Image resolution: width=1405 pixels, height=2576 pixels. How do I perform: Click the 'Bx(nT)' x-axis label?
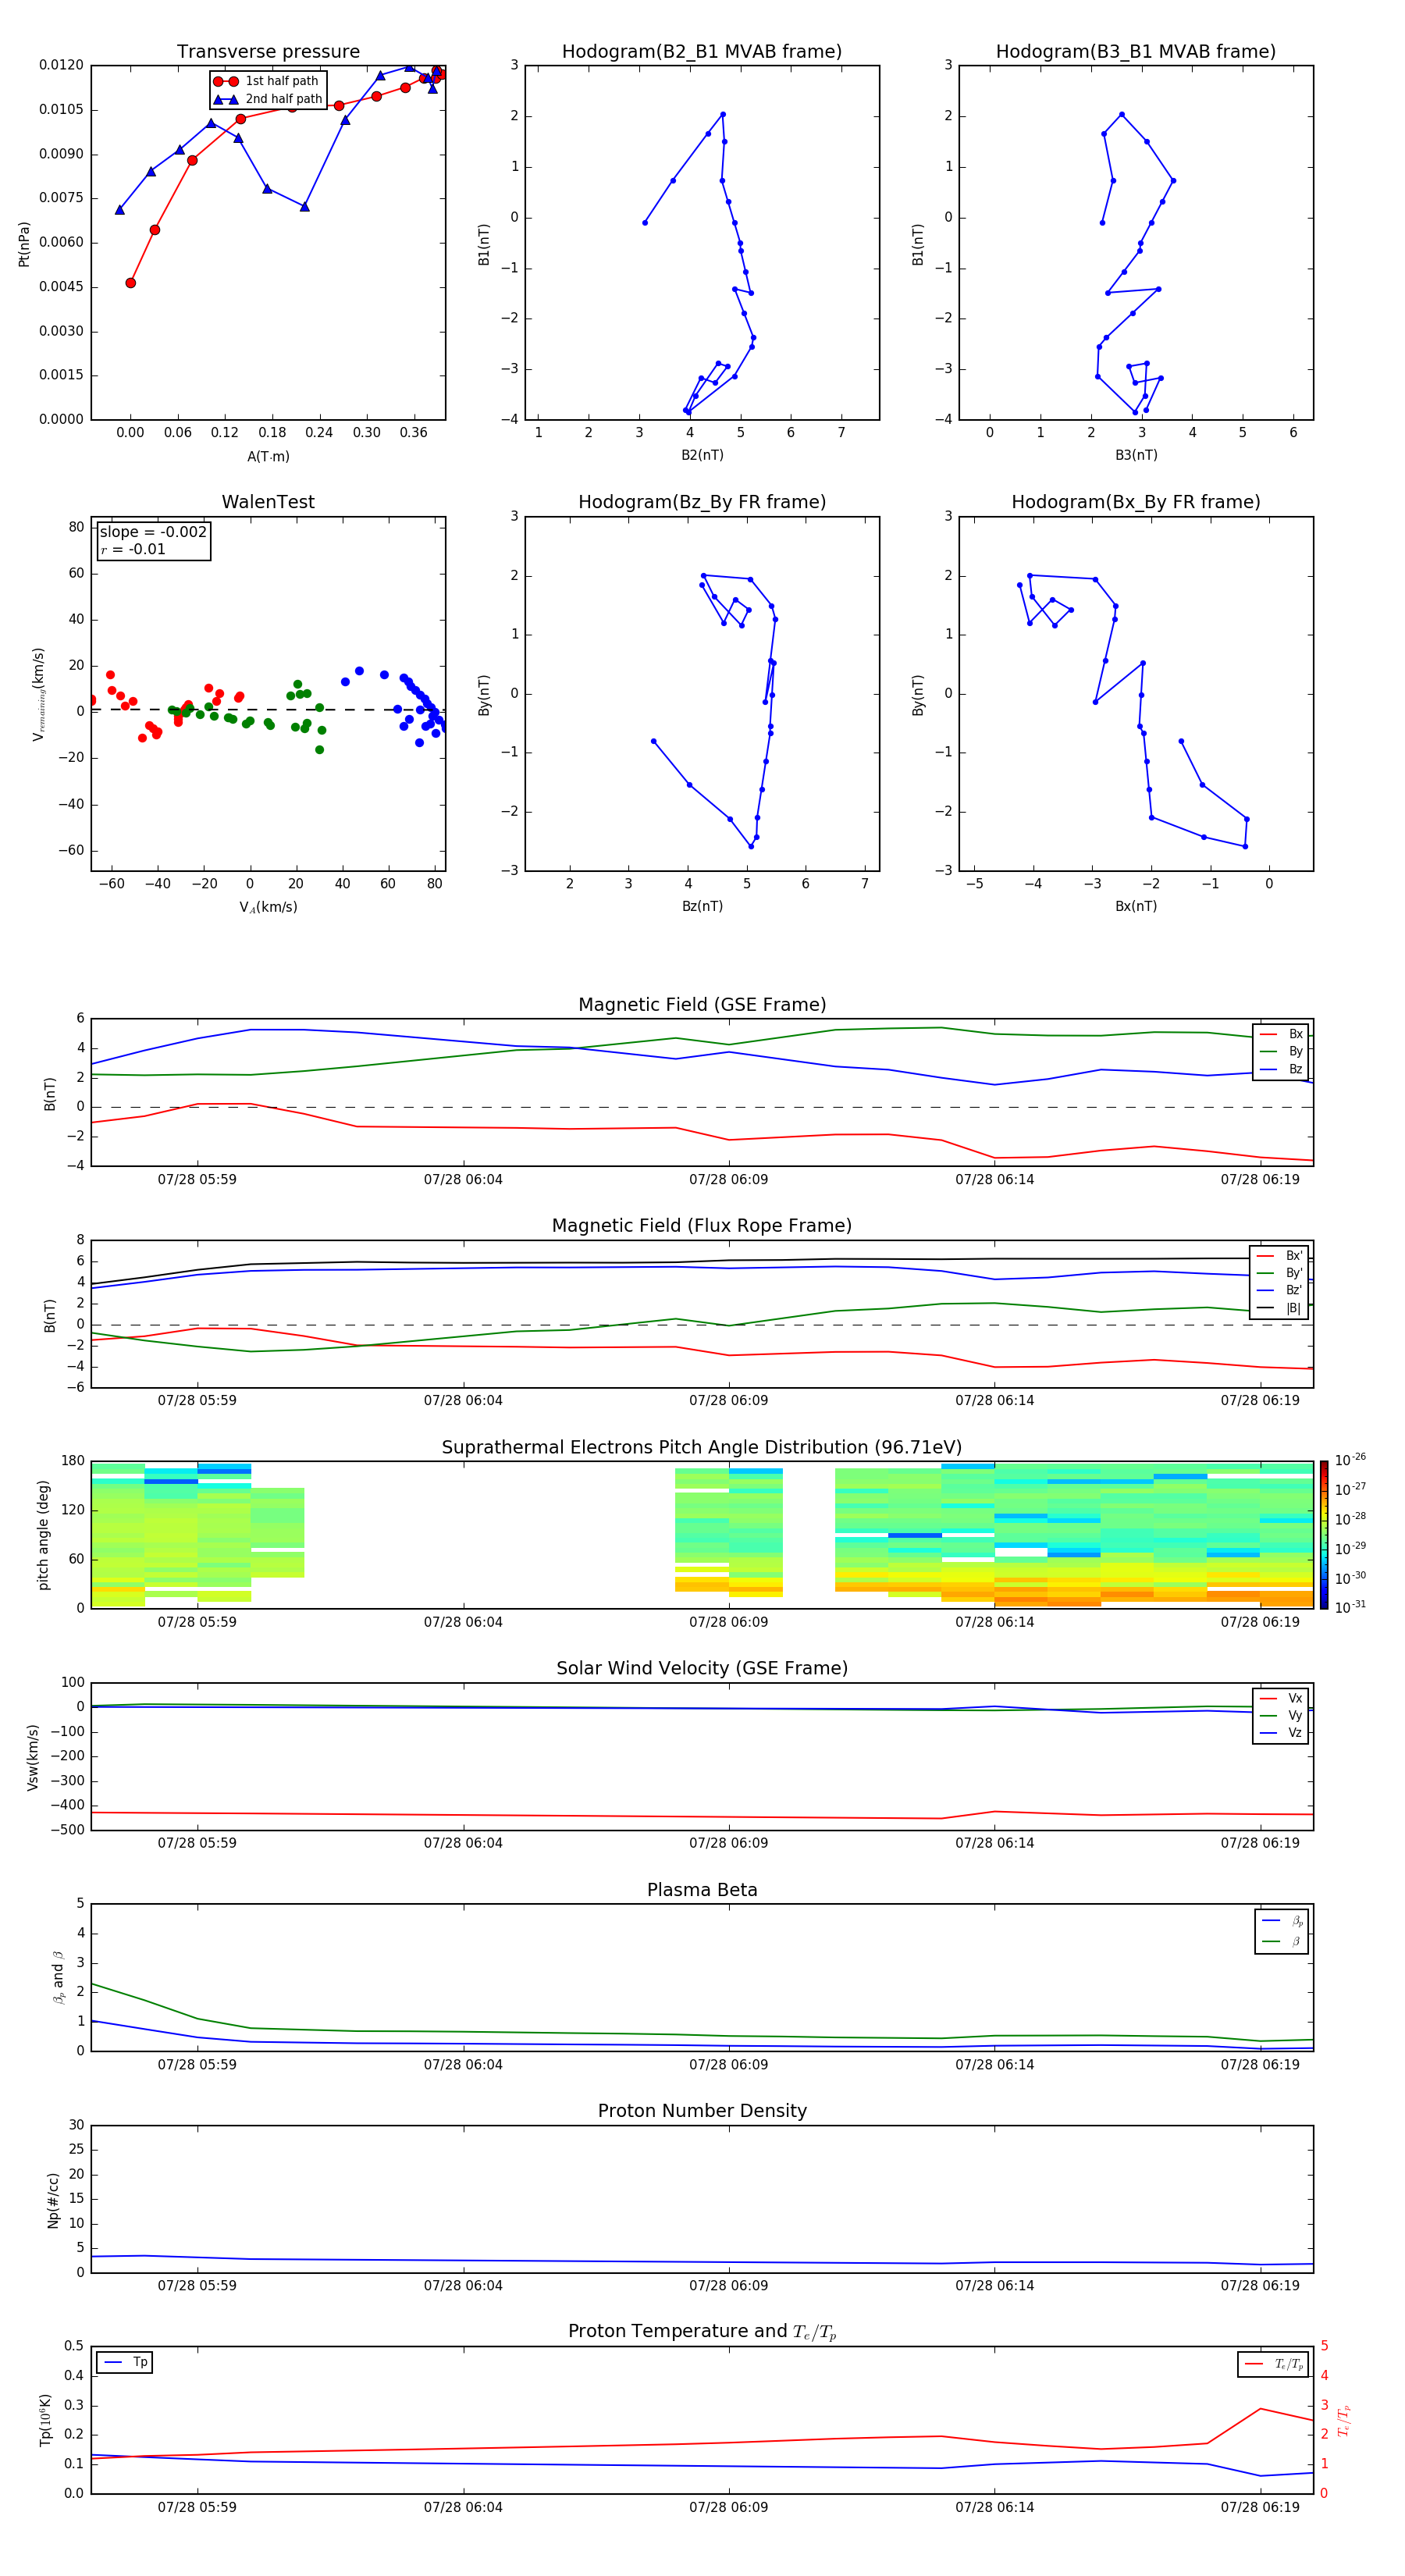click(x=1136, y=906)
